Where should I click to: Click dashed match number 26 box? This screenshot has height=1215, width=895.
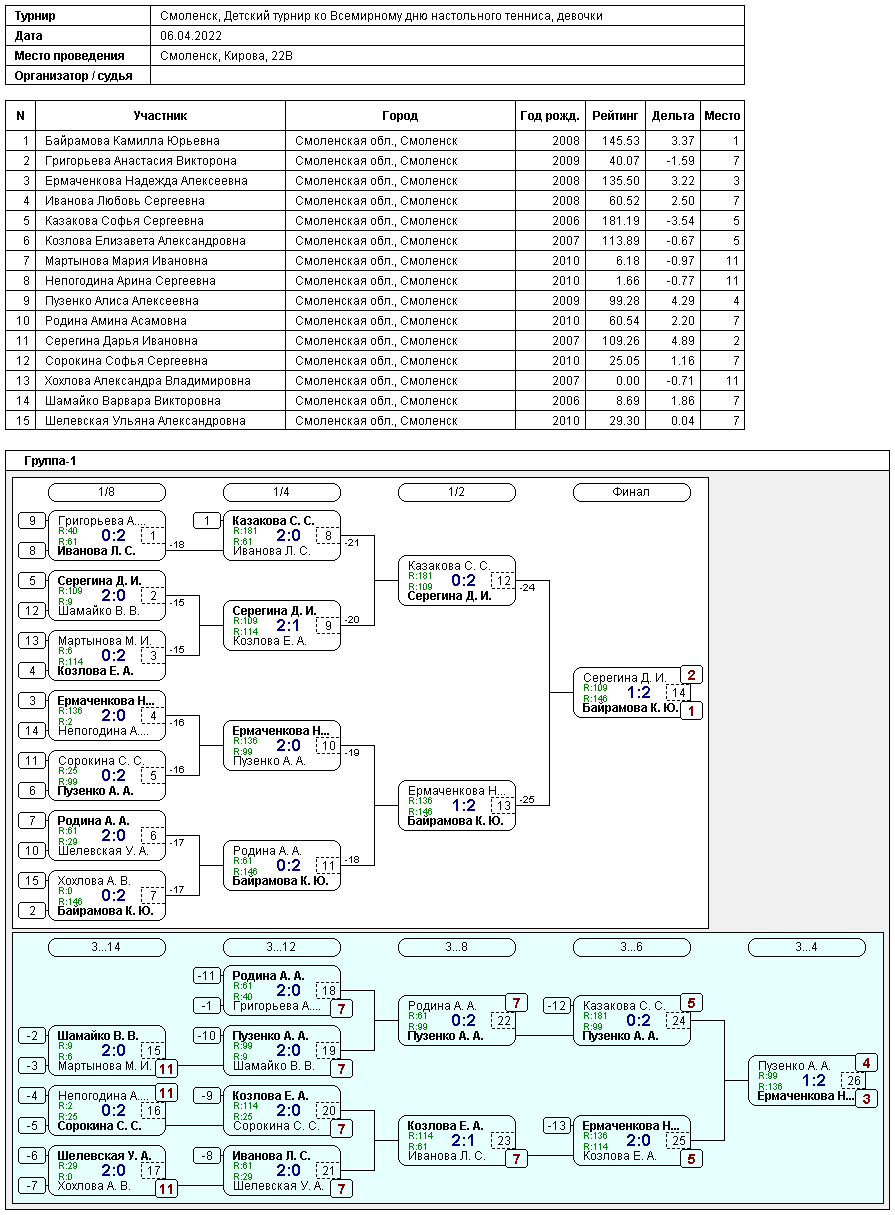[853, 1080]
